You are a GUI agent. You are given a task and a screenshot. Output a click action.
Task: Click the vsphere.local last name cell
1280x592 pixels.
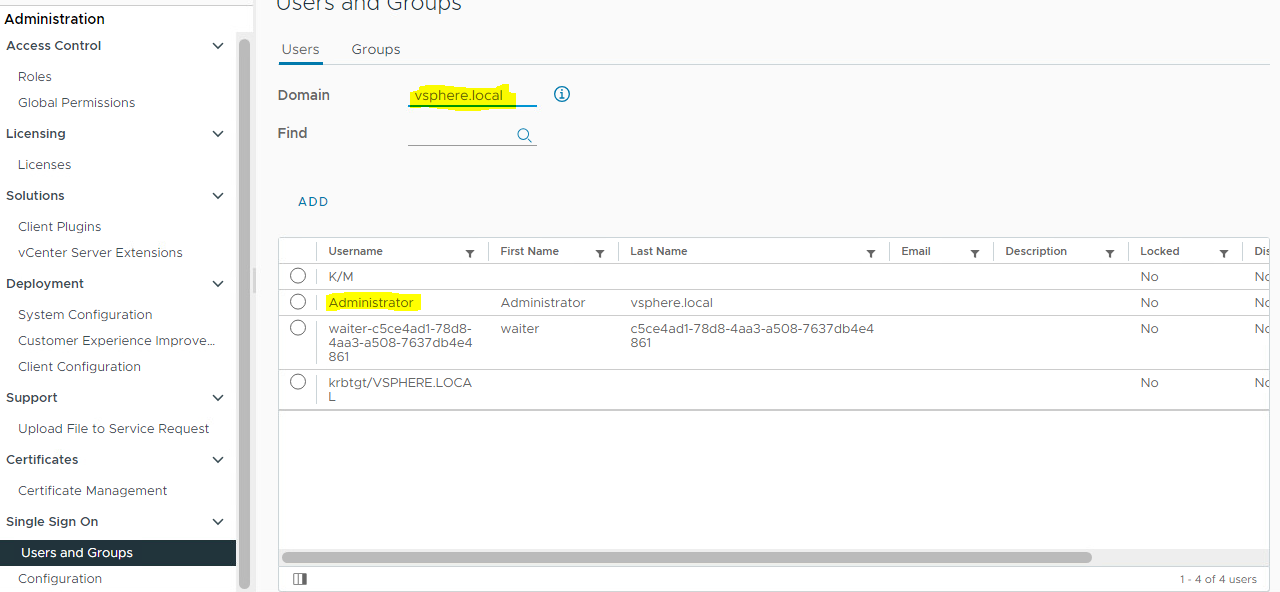[672, 303]
